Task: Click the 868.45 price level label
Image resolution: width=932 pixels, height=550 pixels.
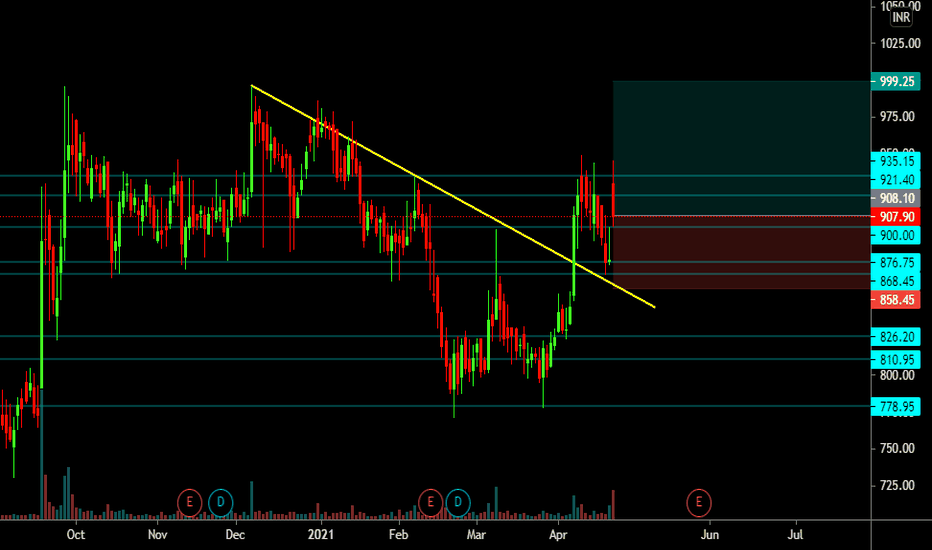Action: (896, 281)
